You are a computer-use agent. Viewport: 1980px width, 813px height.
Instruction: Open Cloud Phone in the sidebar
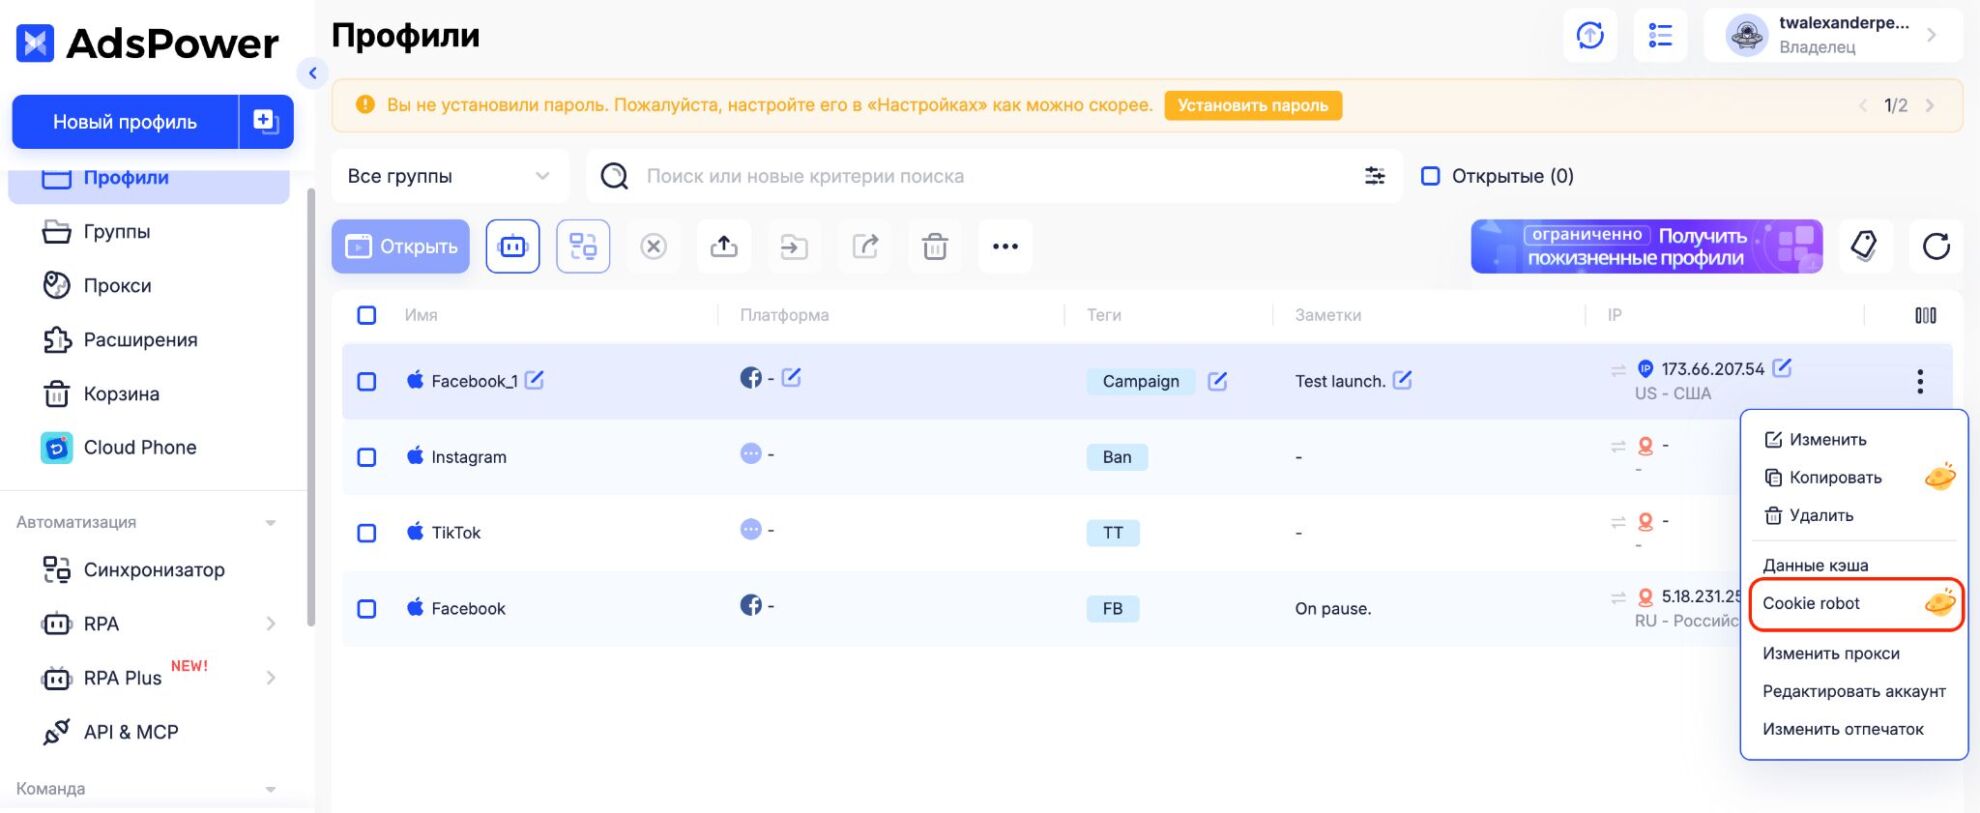[x=140, y=448]
